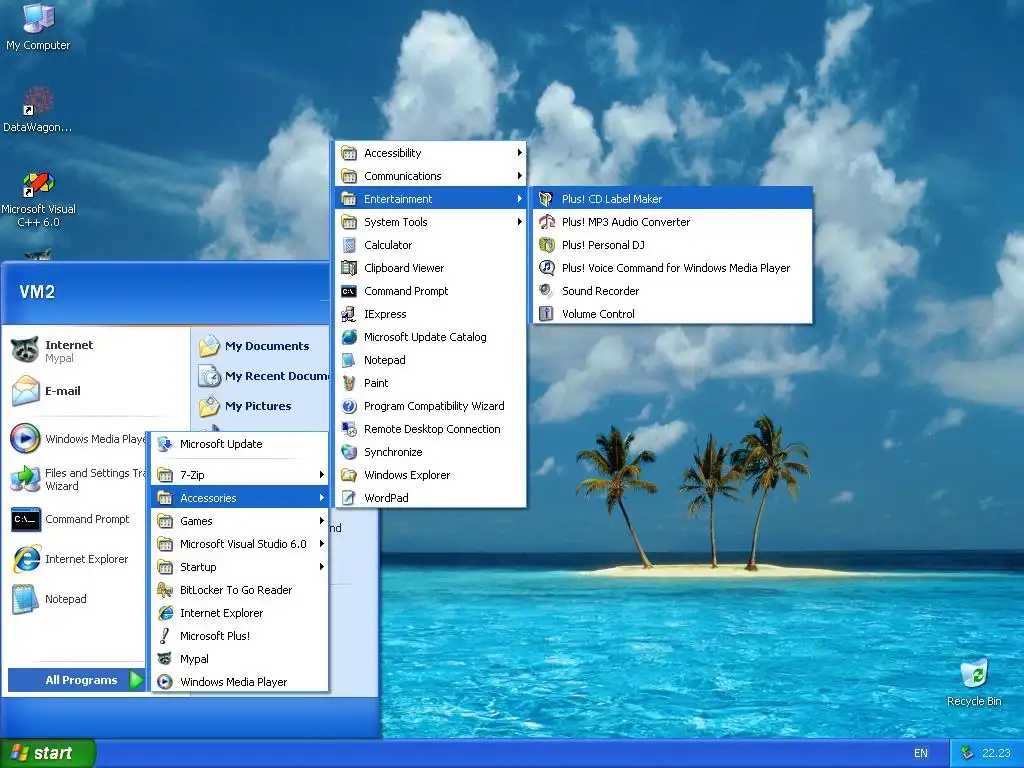
Task: Click the tray icon beside the clock
Action: [967, 753]
